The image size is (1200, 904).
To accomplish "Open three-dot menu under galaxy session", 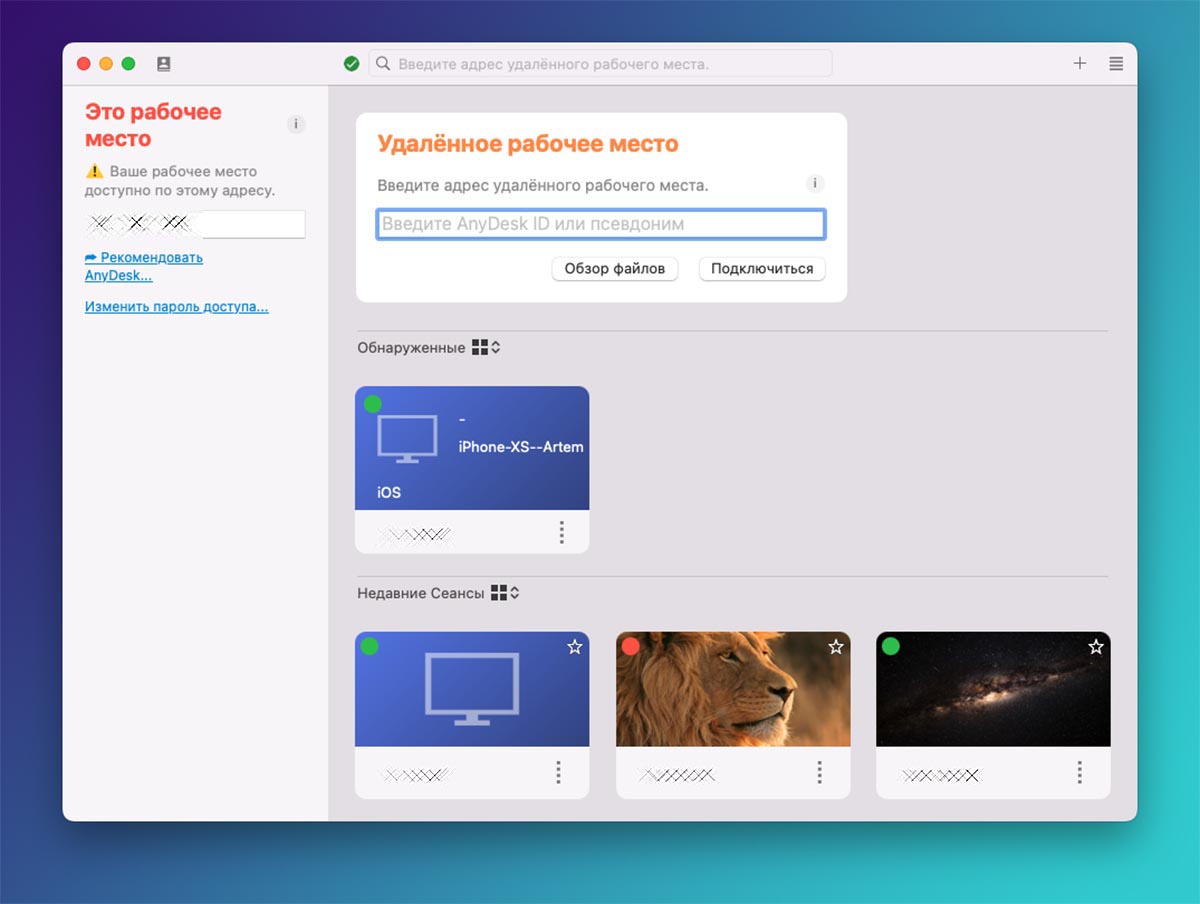I will (1080, 772).
